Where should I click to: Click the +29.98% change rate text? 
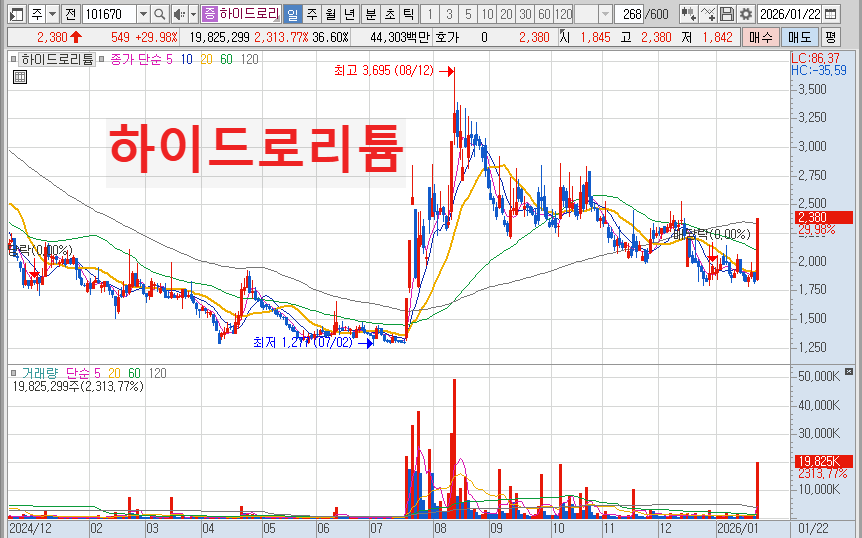pos(157,37)
